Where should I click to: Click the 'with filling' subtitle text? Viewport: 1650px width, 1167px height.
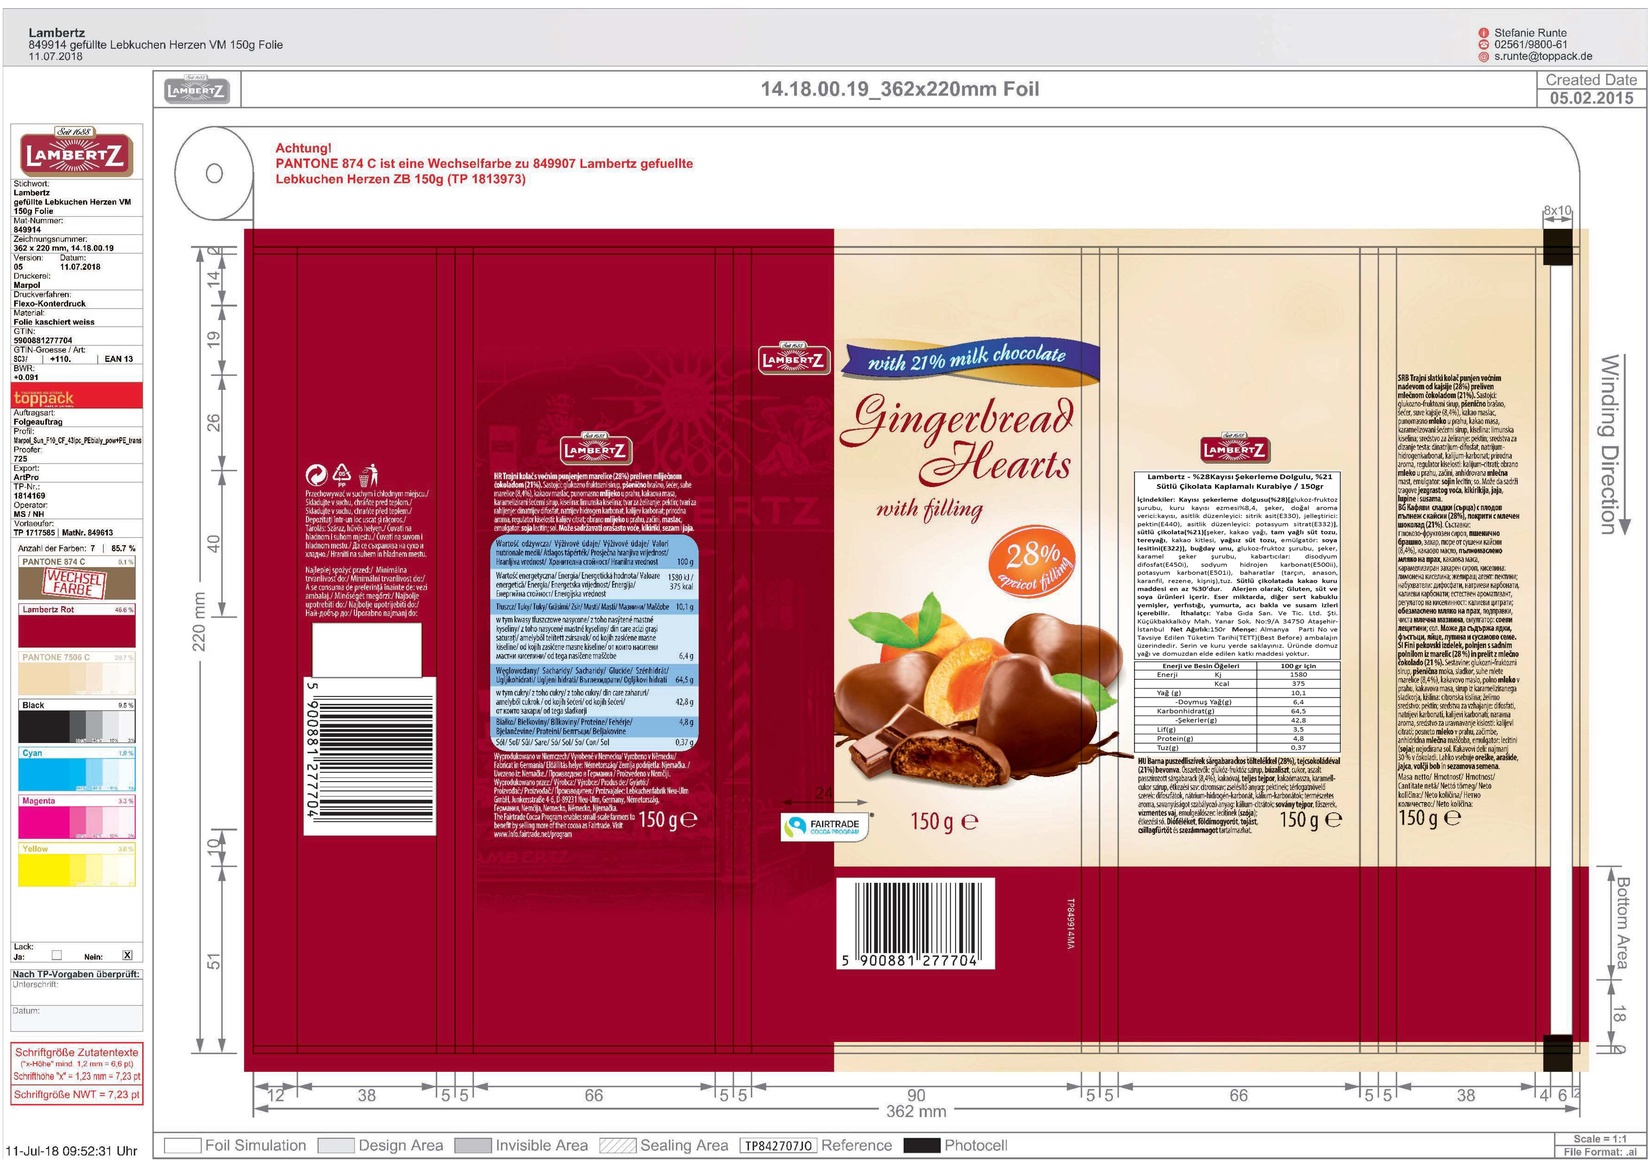click(x=929, y=510)
